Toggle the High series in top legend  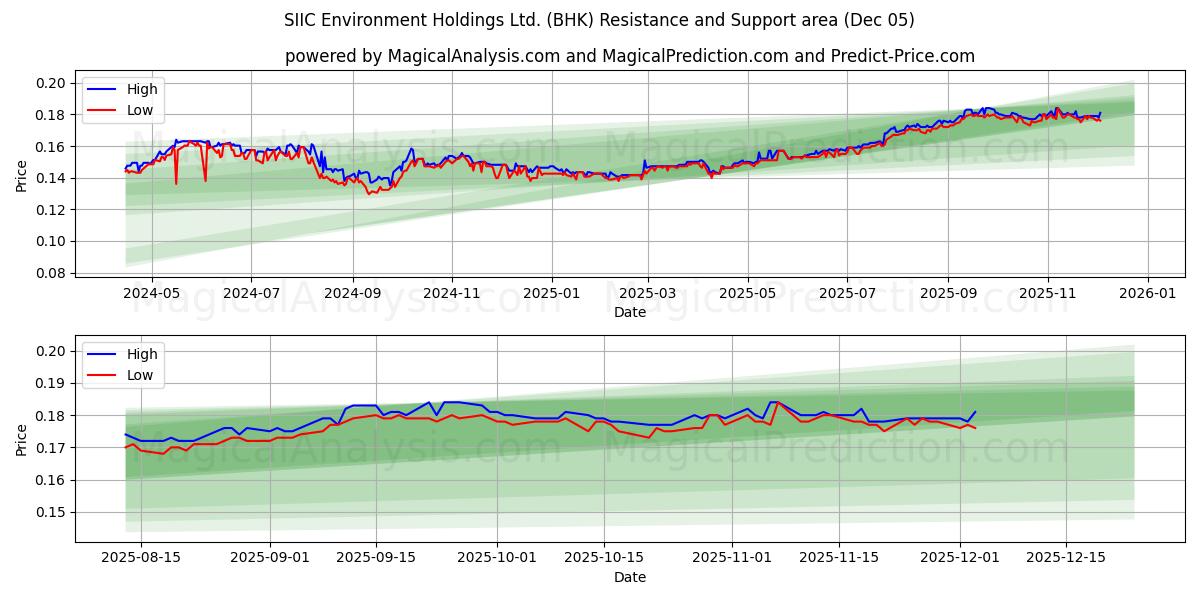[142, 89]
